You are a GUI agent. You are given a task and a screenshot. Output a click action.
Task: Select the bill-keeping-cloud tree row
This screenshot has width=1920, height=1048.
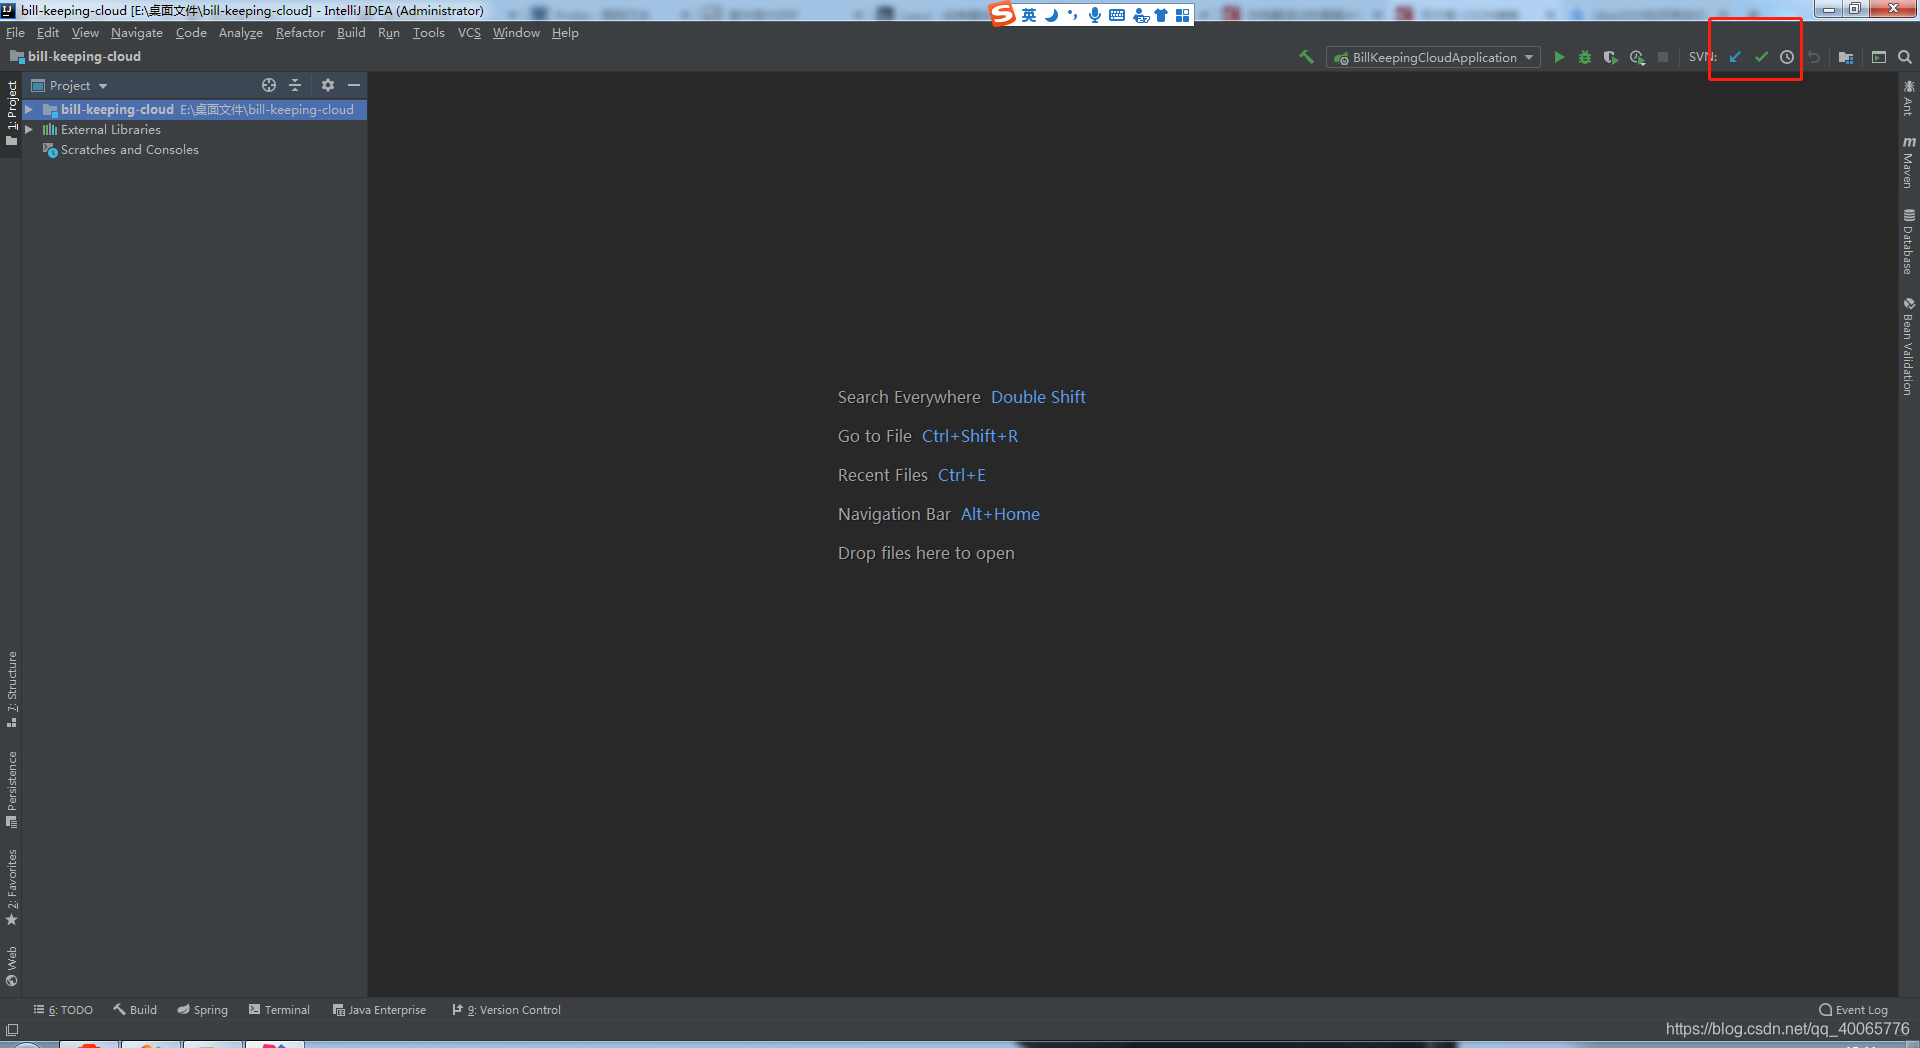(x=194, y=109)
